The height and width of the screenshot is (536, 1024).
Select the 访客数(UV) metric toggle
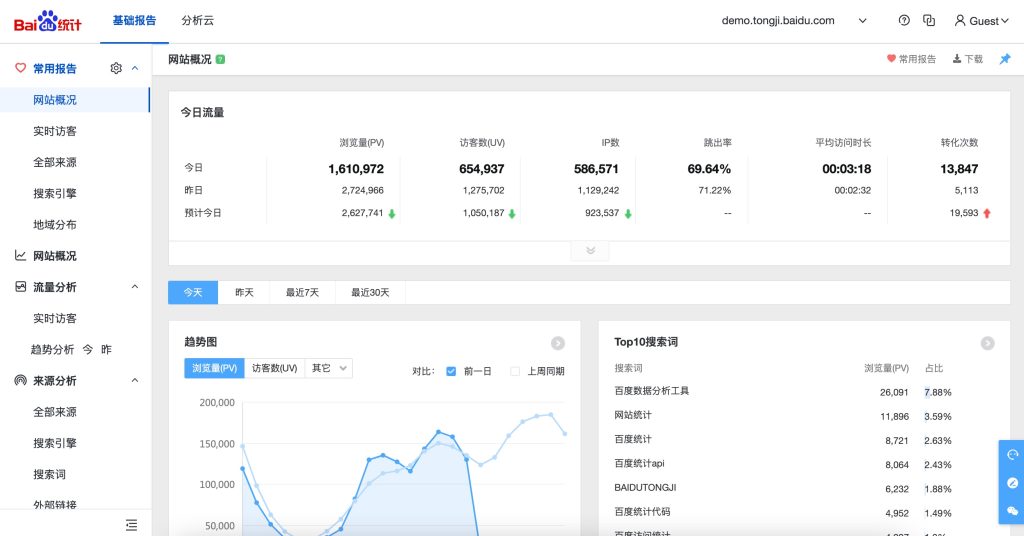274,368
